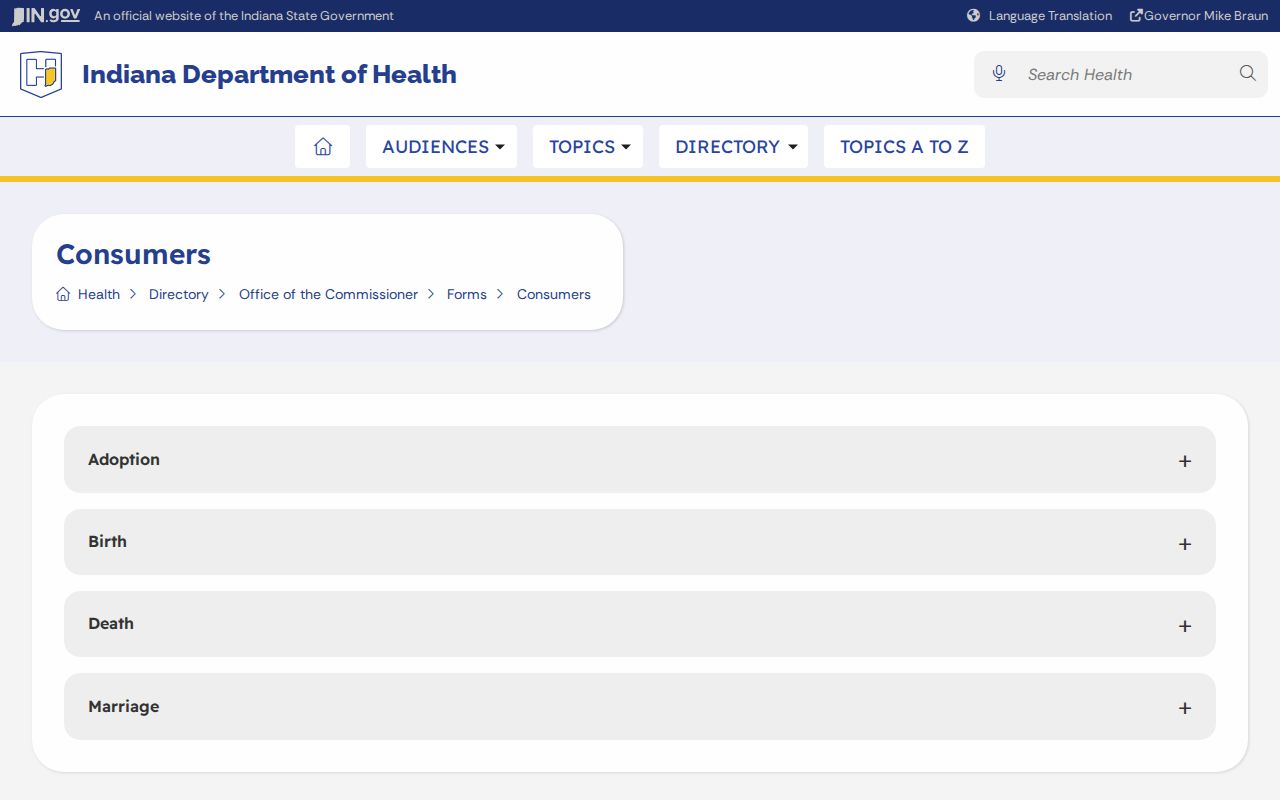Go to Directory in the breadcrumb
Screen dimensions: 1280x800
pyautogui.click(x=179, y=294)
